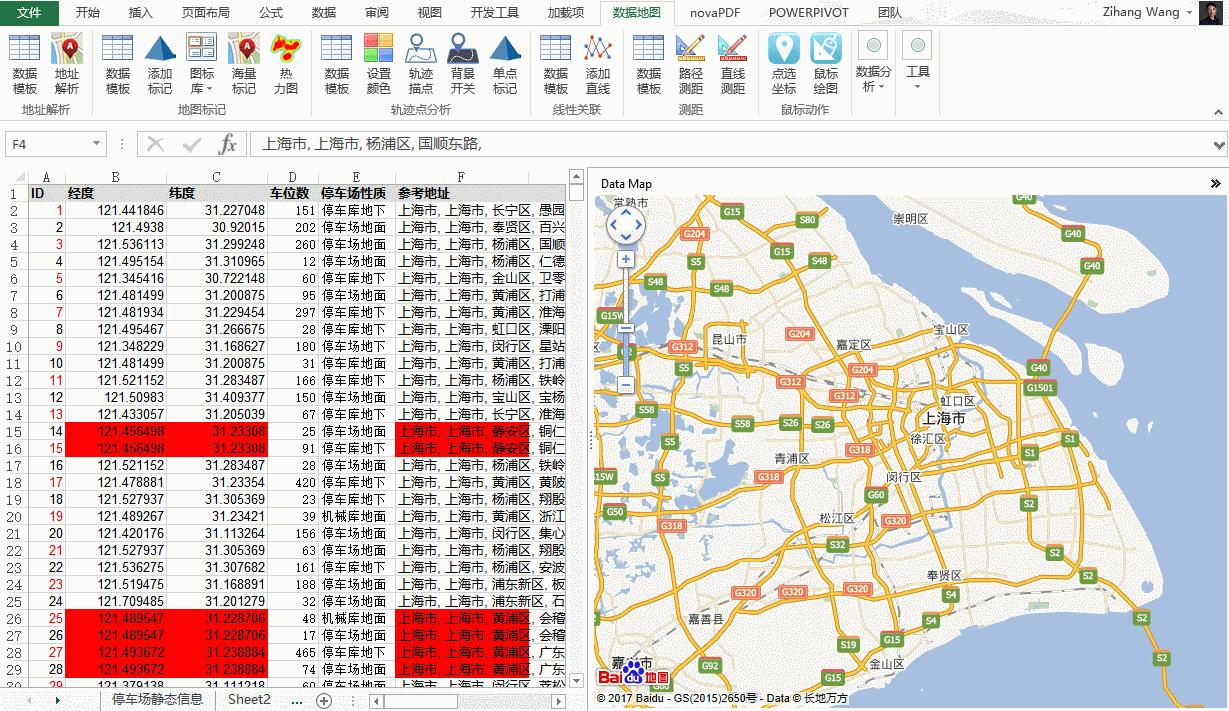Click the map zoom slider handle
Viewport: 1229px width, 711px height.
pyautogui.click(x=626, y=328)
